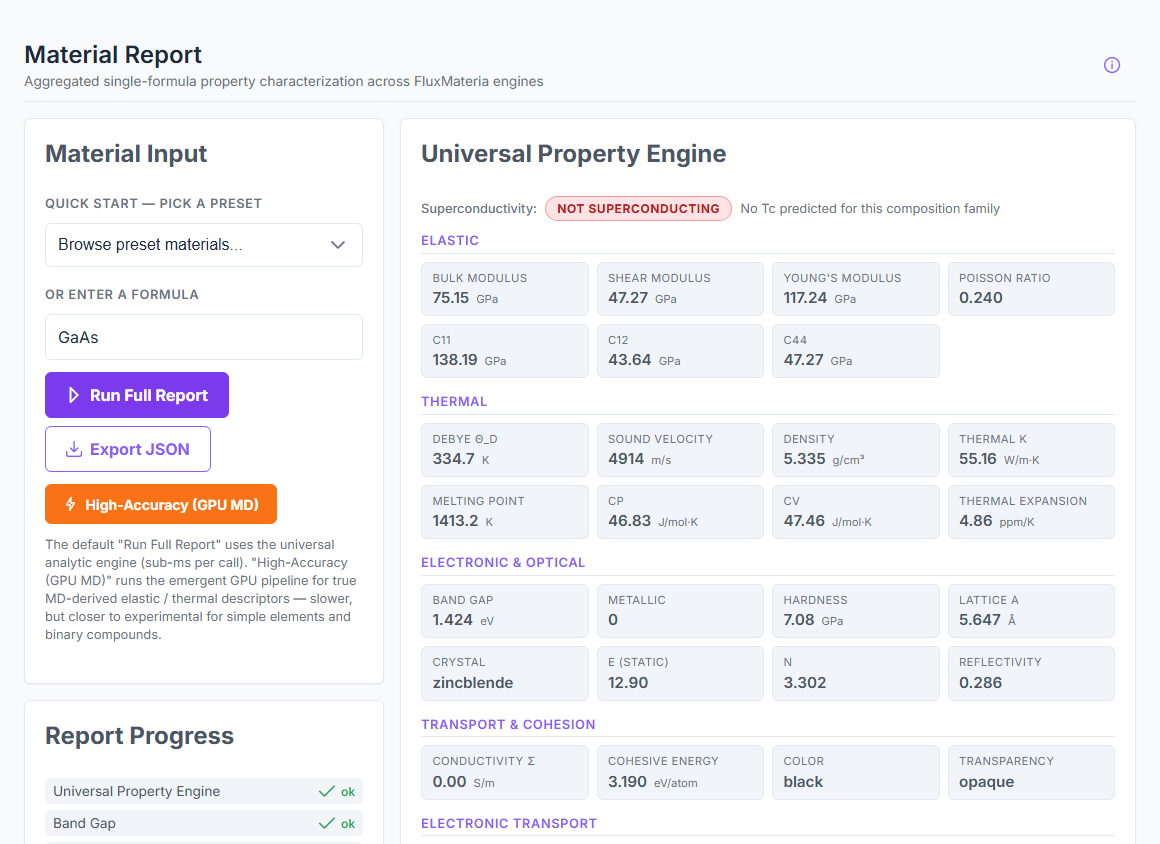This screenshot has width=1160, height=844.
Task: Click the preset dropdown chevron arrow
Action: click(337, 245)
